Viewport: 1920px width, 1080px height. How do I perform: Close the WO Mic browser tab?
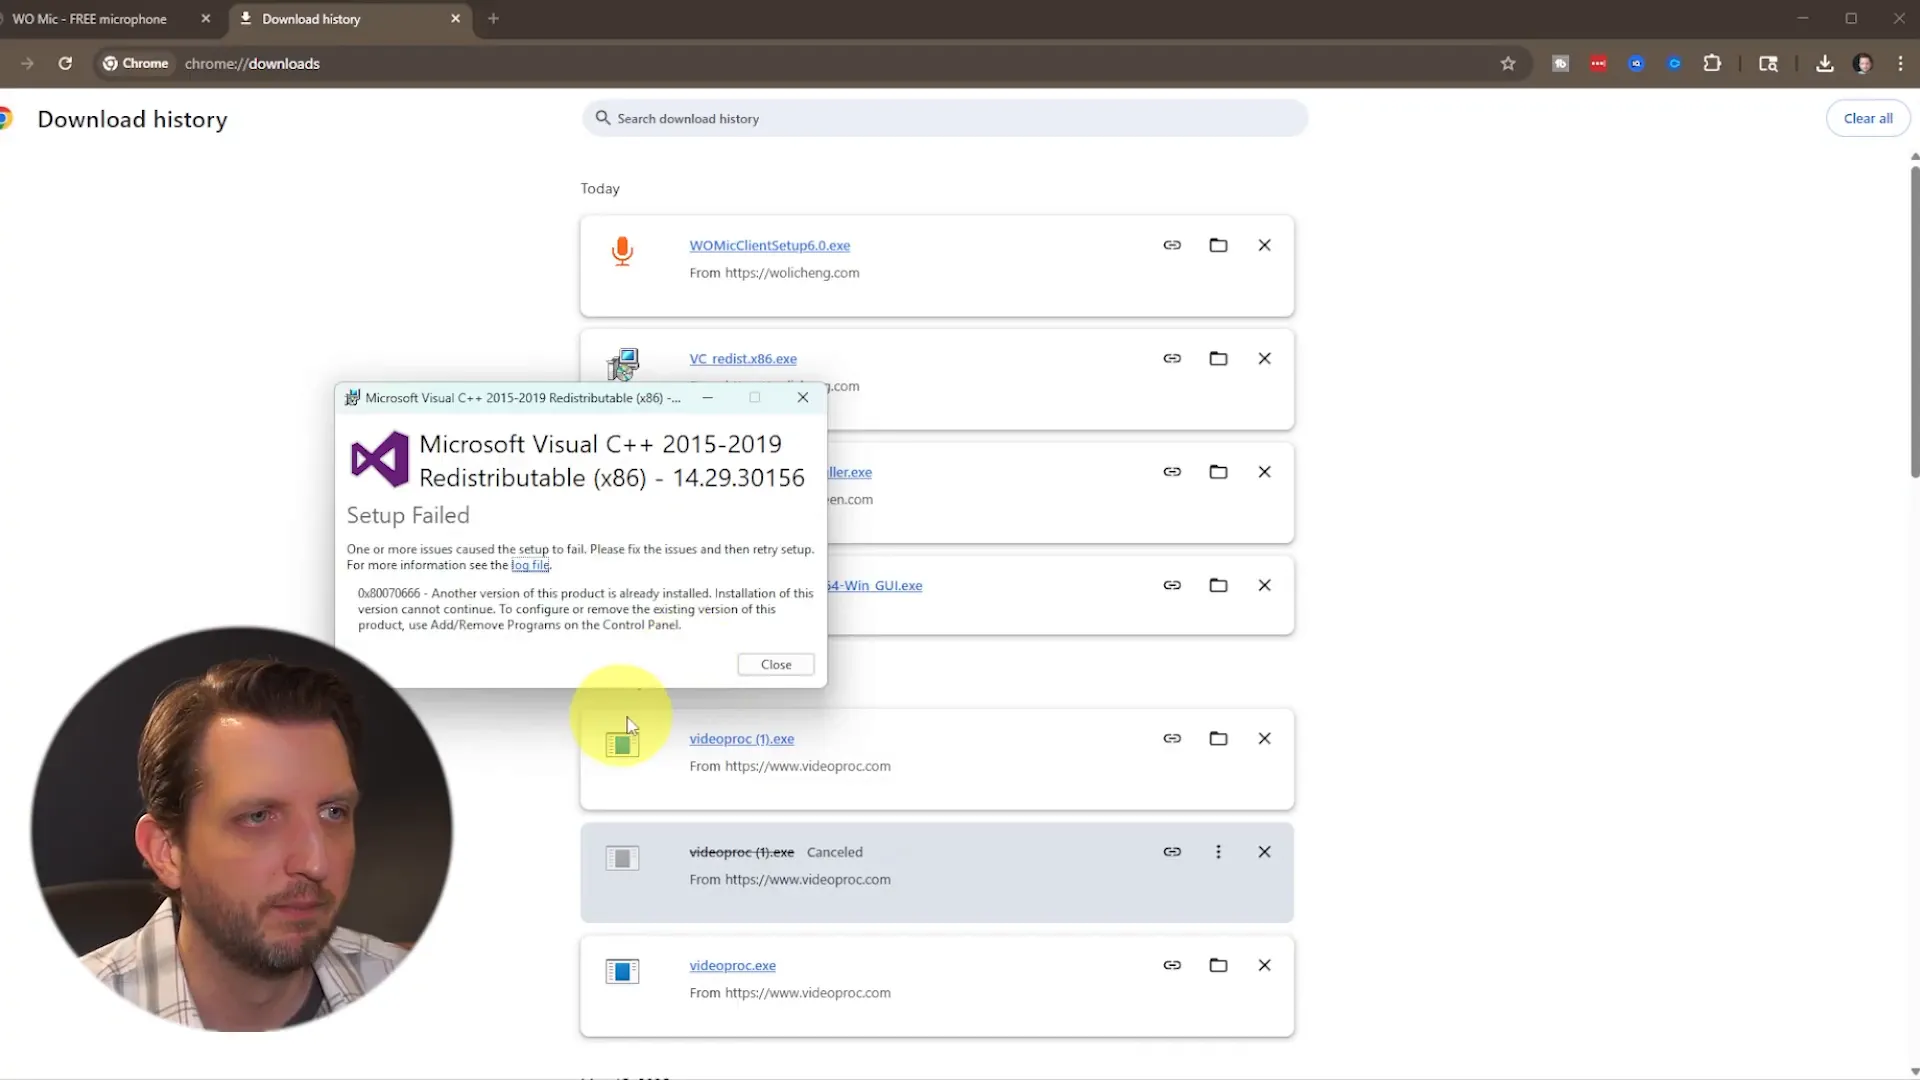pos(206,19)
